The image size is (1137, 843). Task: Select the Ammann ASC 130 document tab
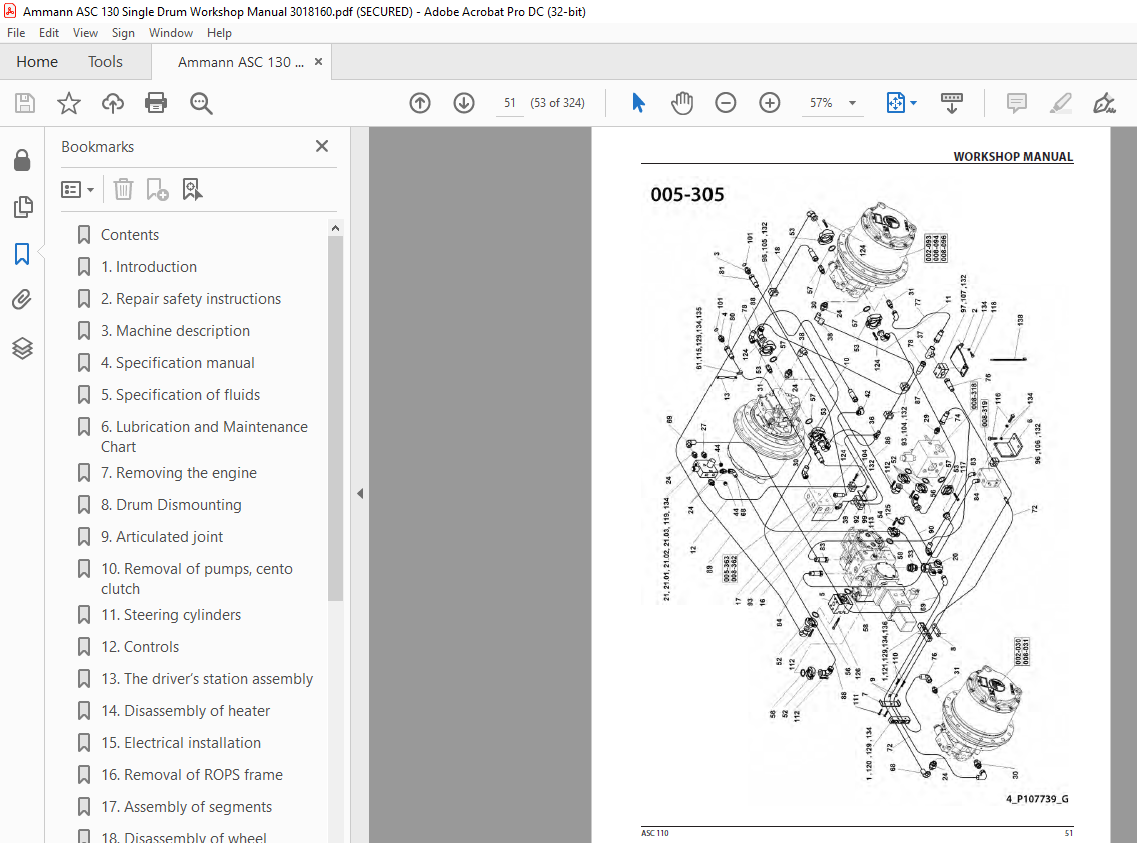pyautogui.click(x=240, y=62)
